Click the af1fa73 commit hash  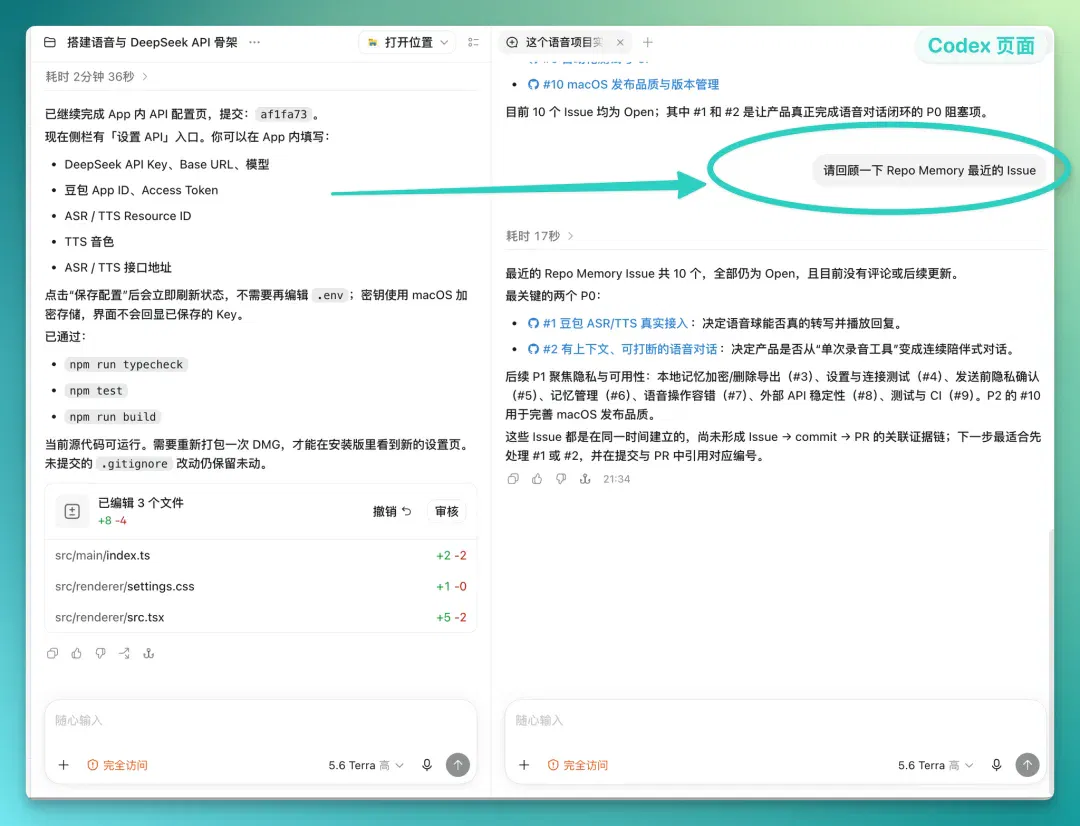pyautogui.click(x=283, y=114)
